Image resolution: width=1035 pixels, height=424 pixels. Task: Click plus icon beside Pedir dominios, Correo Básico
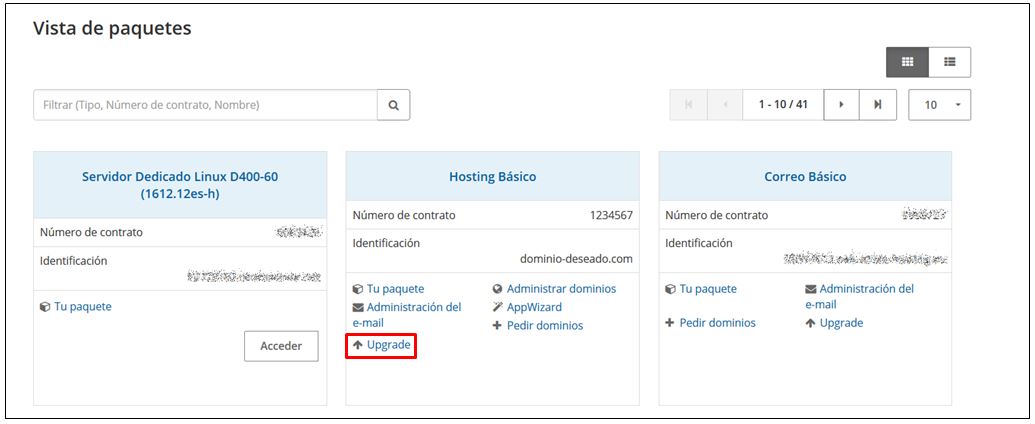[x=670, y=323]
